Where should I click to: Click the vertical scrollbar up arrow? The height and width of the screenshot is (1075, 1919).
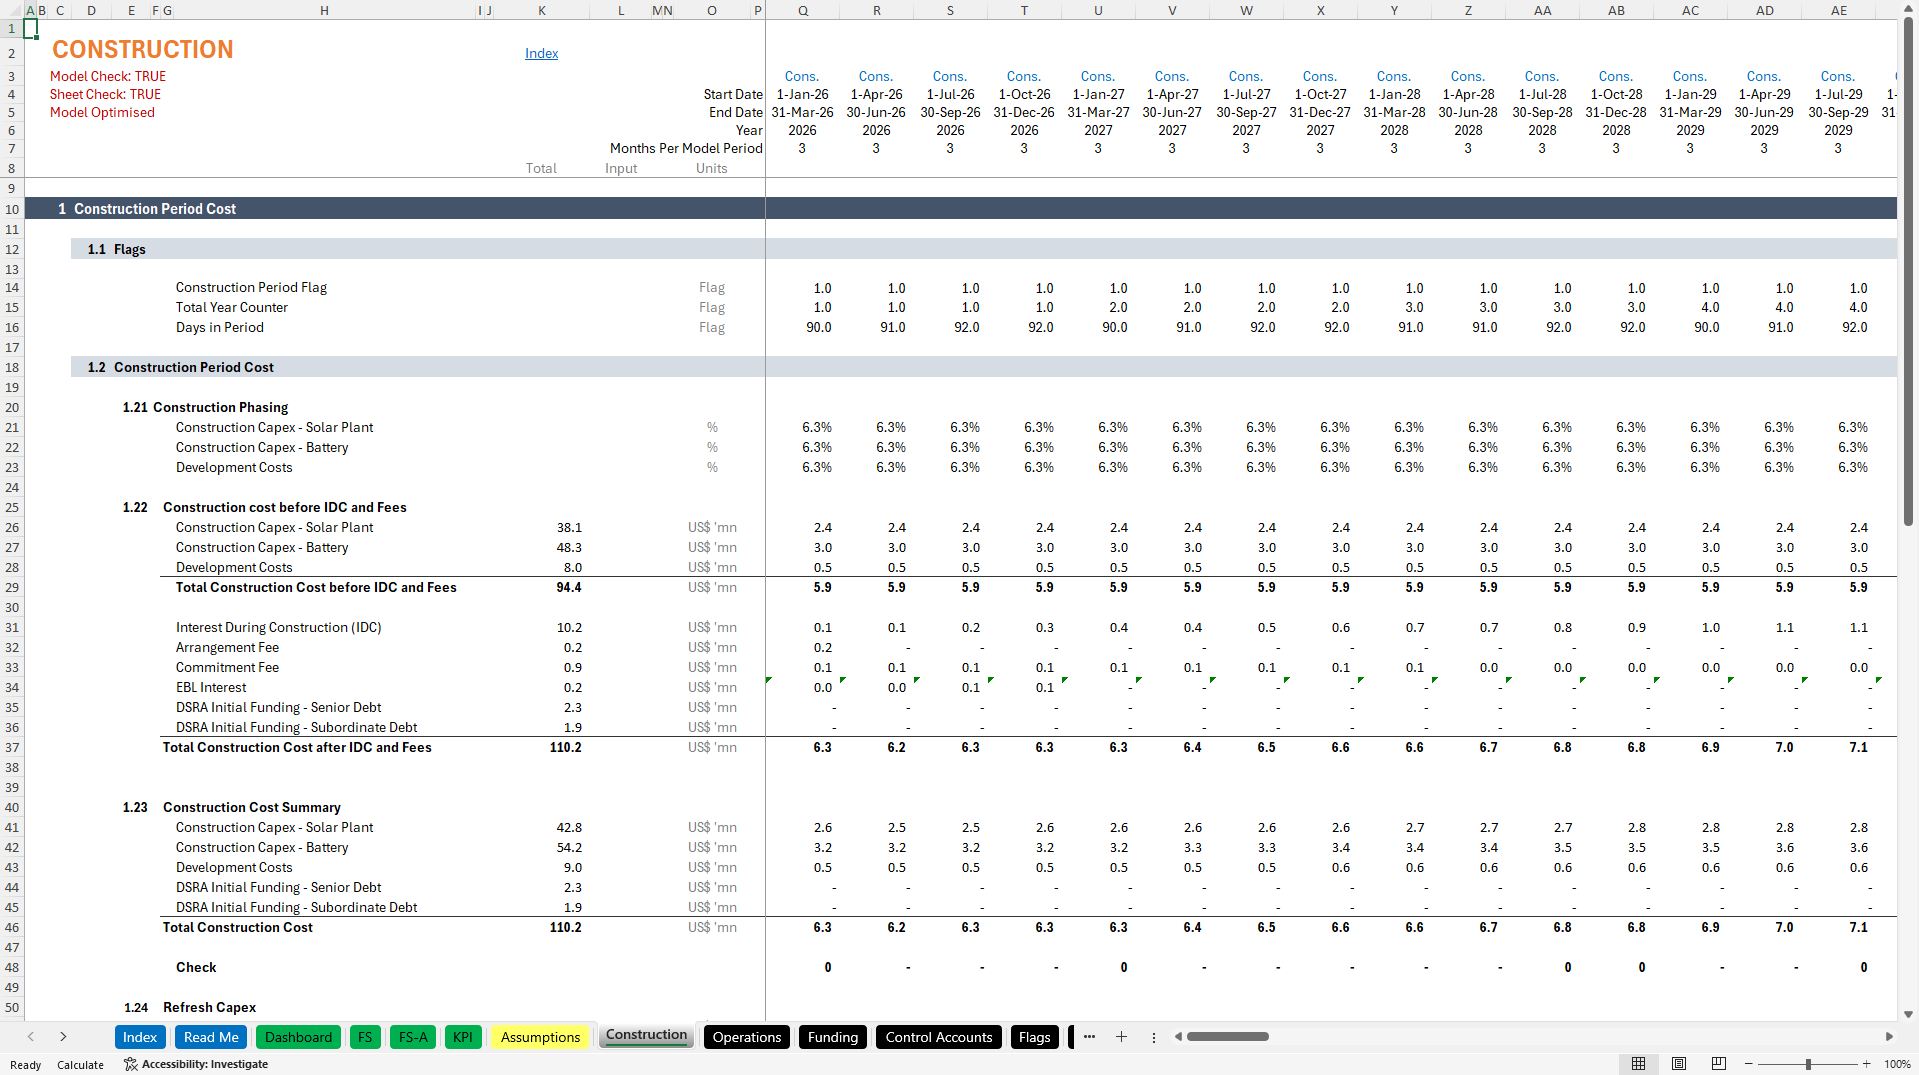point(1908,9)
